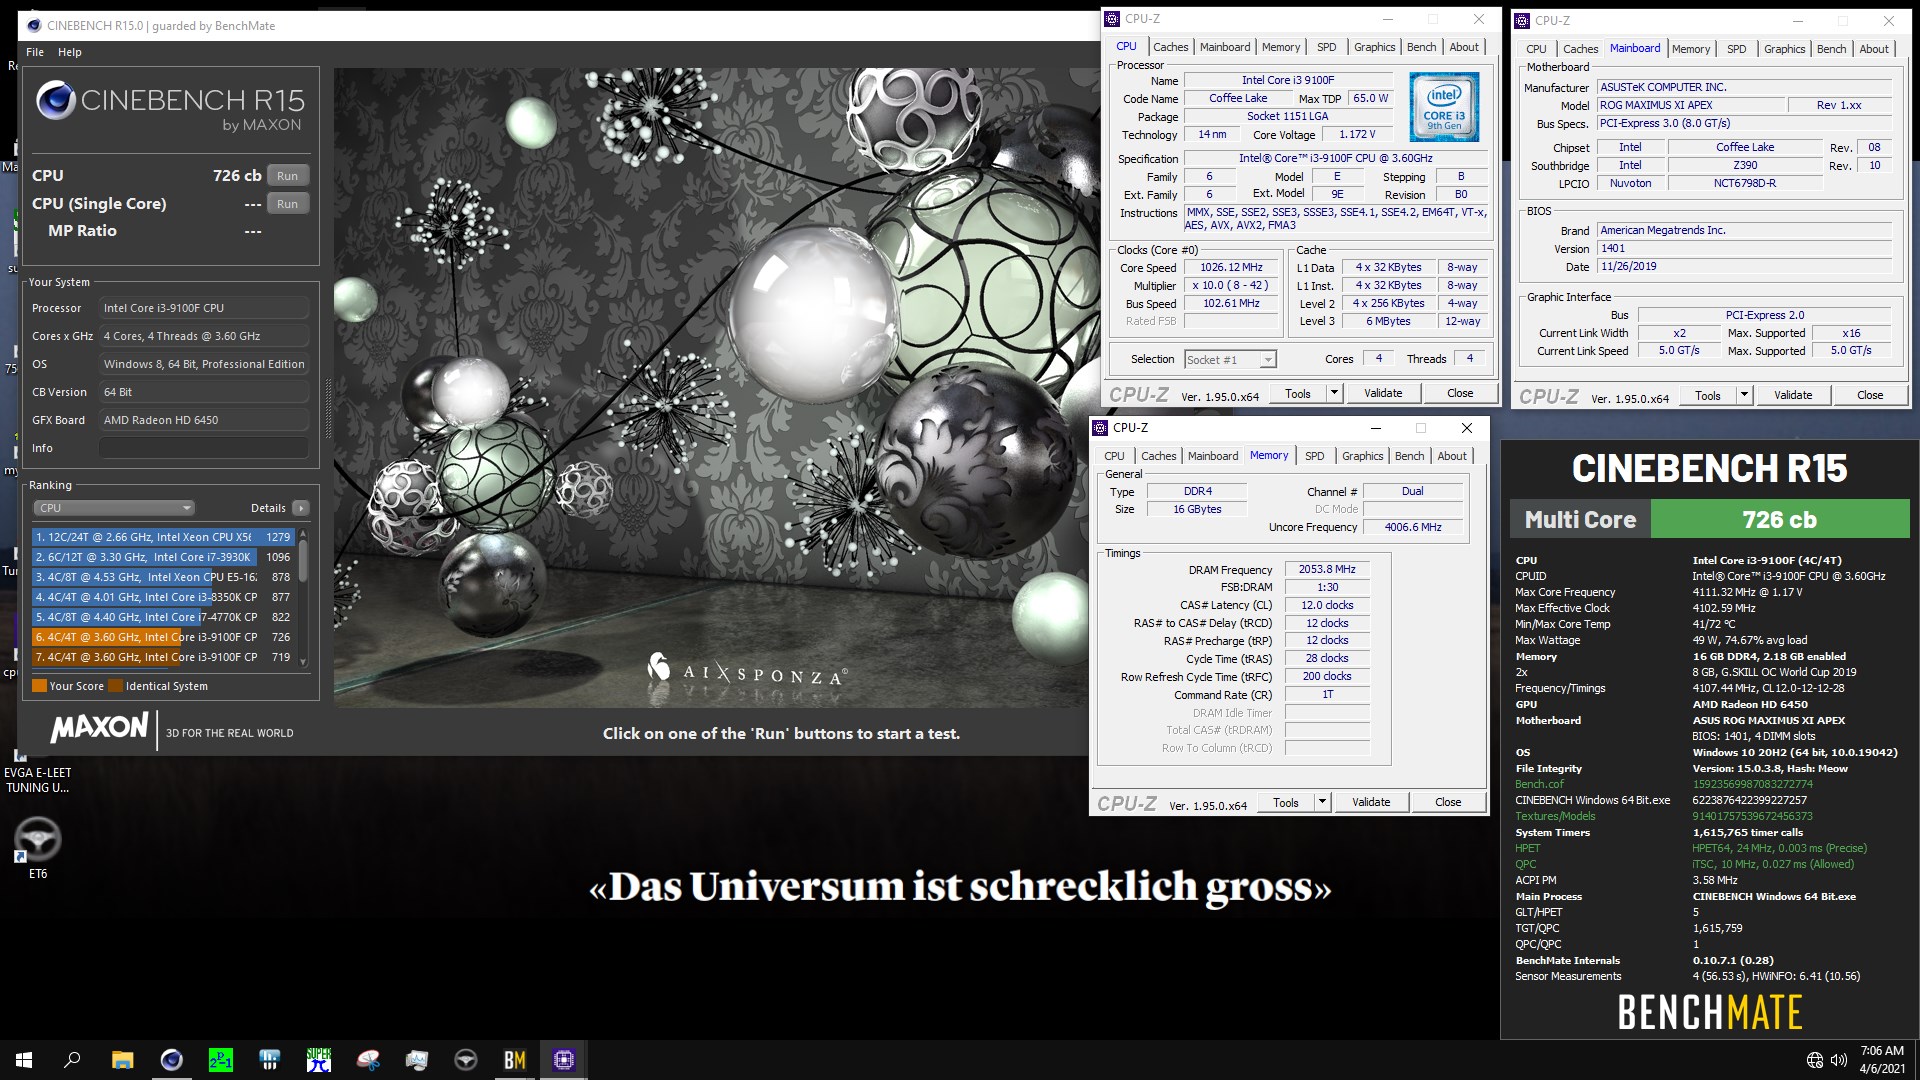Image resolution: width=1920 pixels, height=1080 pixels.
Task: Open Bench tab in CPU-Z CPU window
Action: coord(1421,47)
